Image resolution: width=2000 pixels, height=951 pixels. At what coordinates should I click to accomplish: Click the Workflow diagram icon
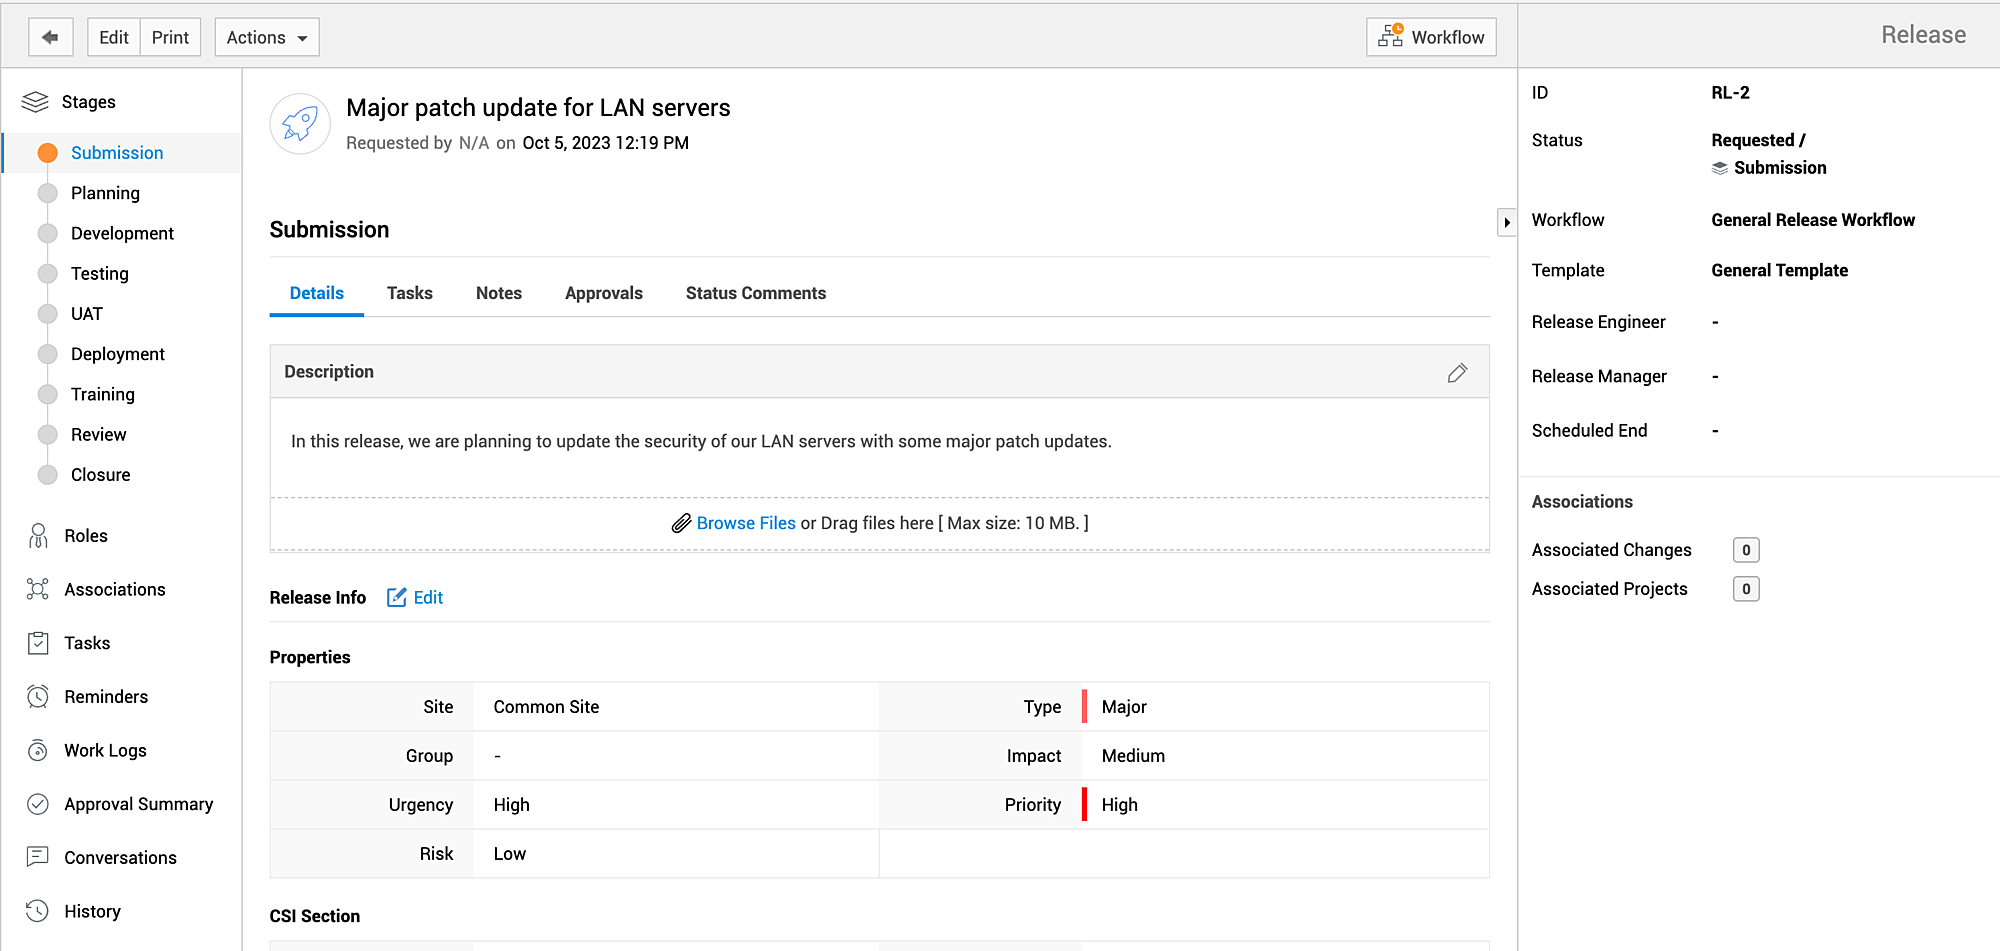pyautogui.click(x=1391, y=36)
